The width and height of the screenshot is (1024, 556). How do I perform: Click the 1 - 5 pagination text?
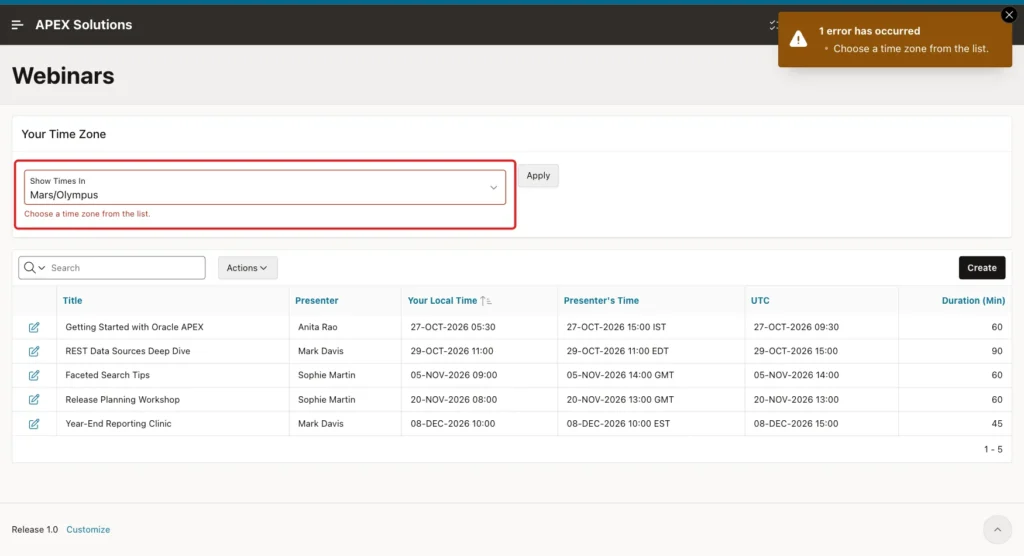click(993, 450)
